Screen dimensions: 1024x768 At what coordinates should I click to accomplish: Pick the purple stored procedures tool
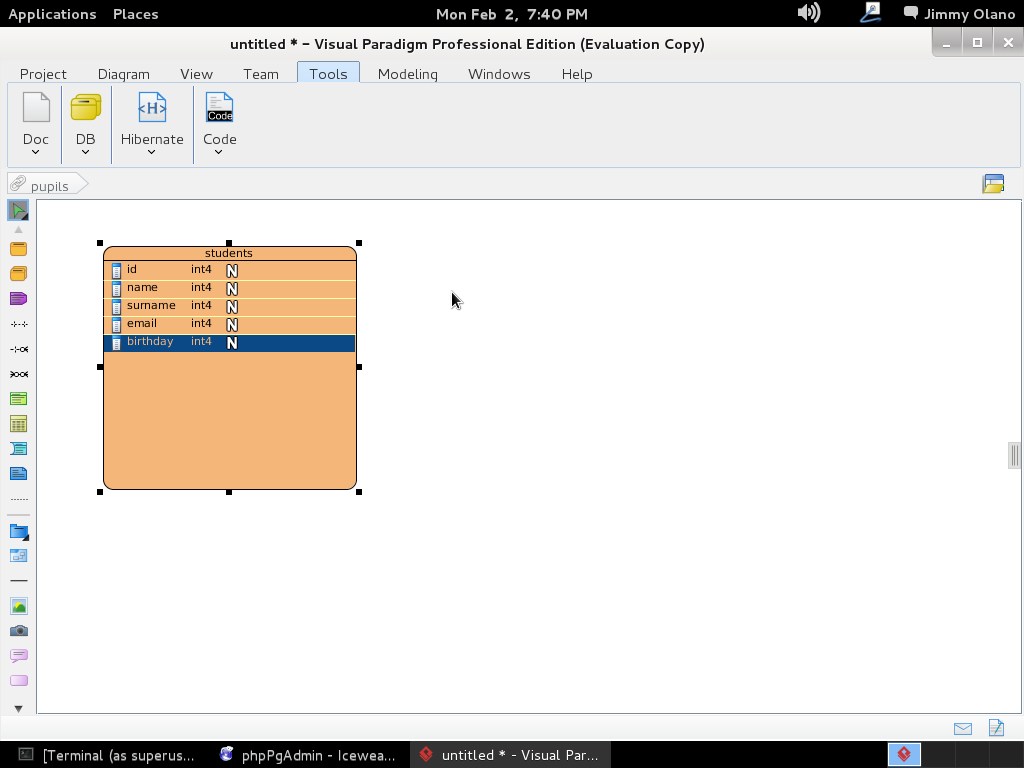[x=18, y=299]
